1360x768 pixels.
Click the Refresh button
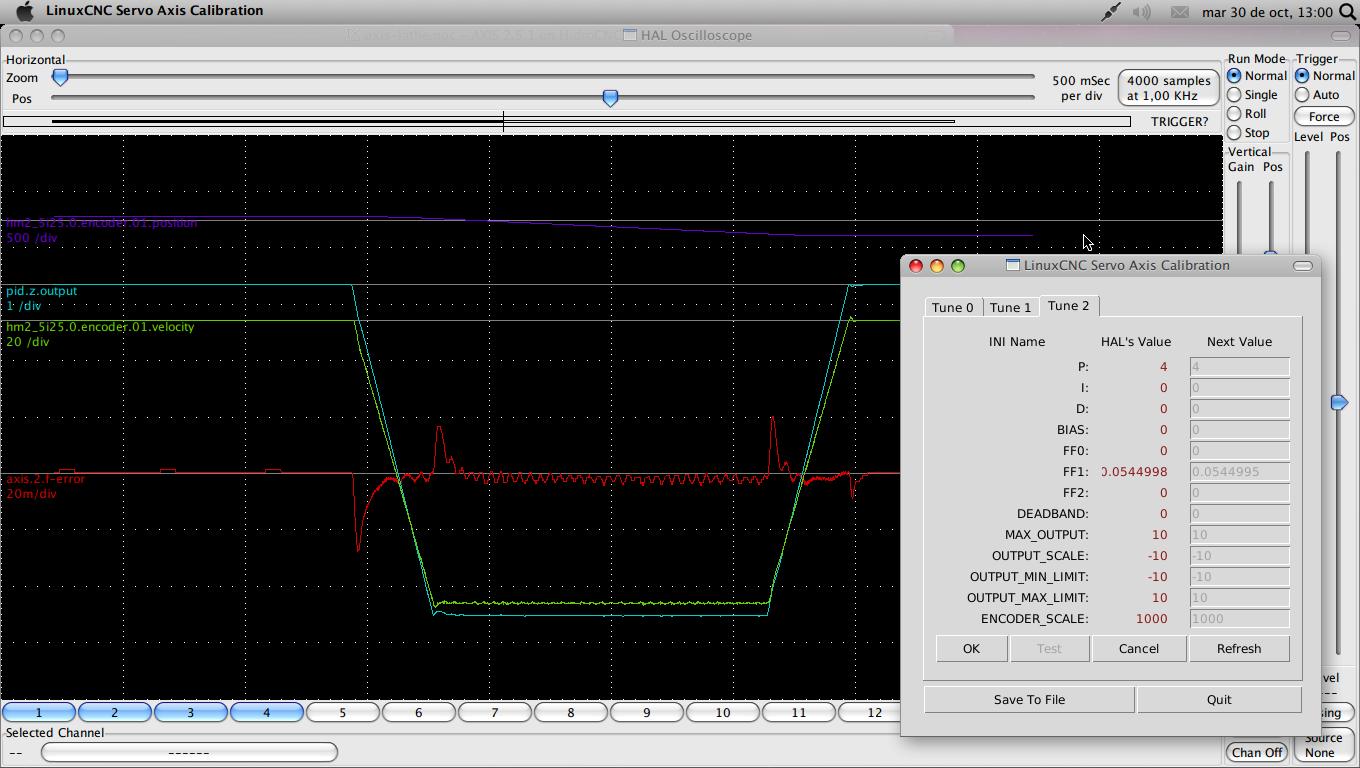(x=1239, y=648)
